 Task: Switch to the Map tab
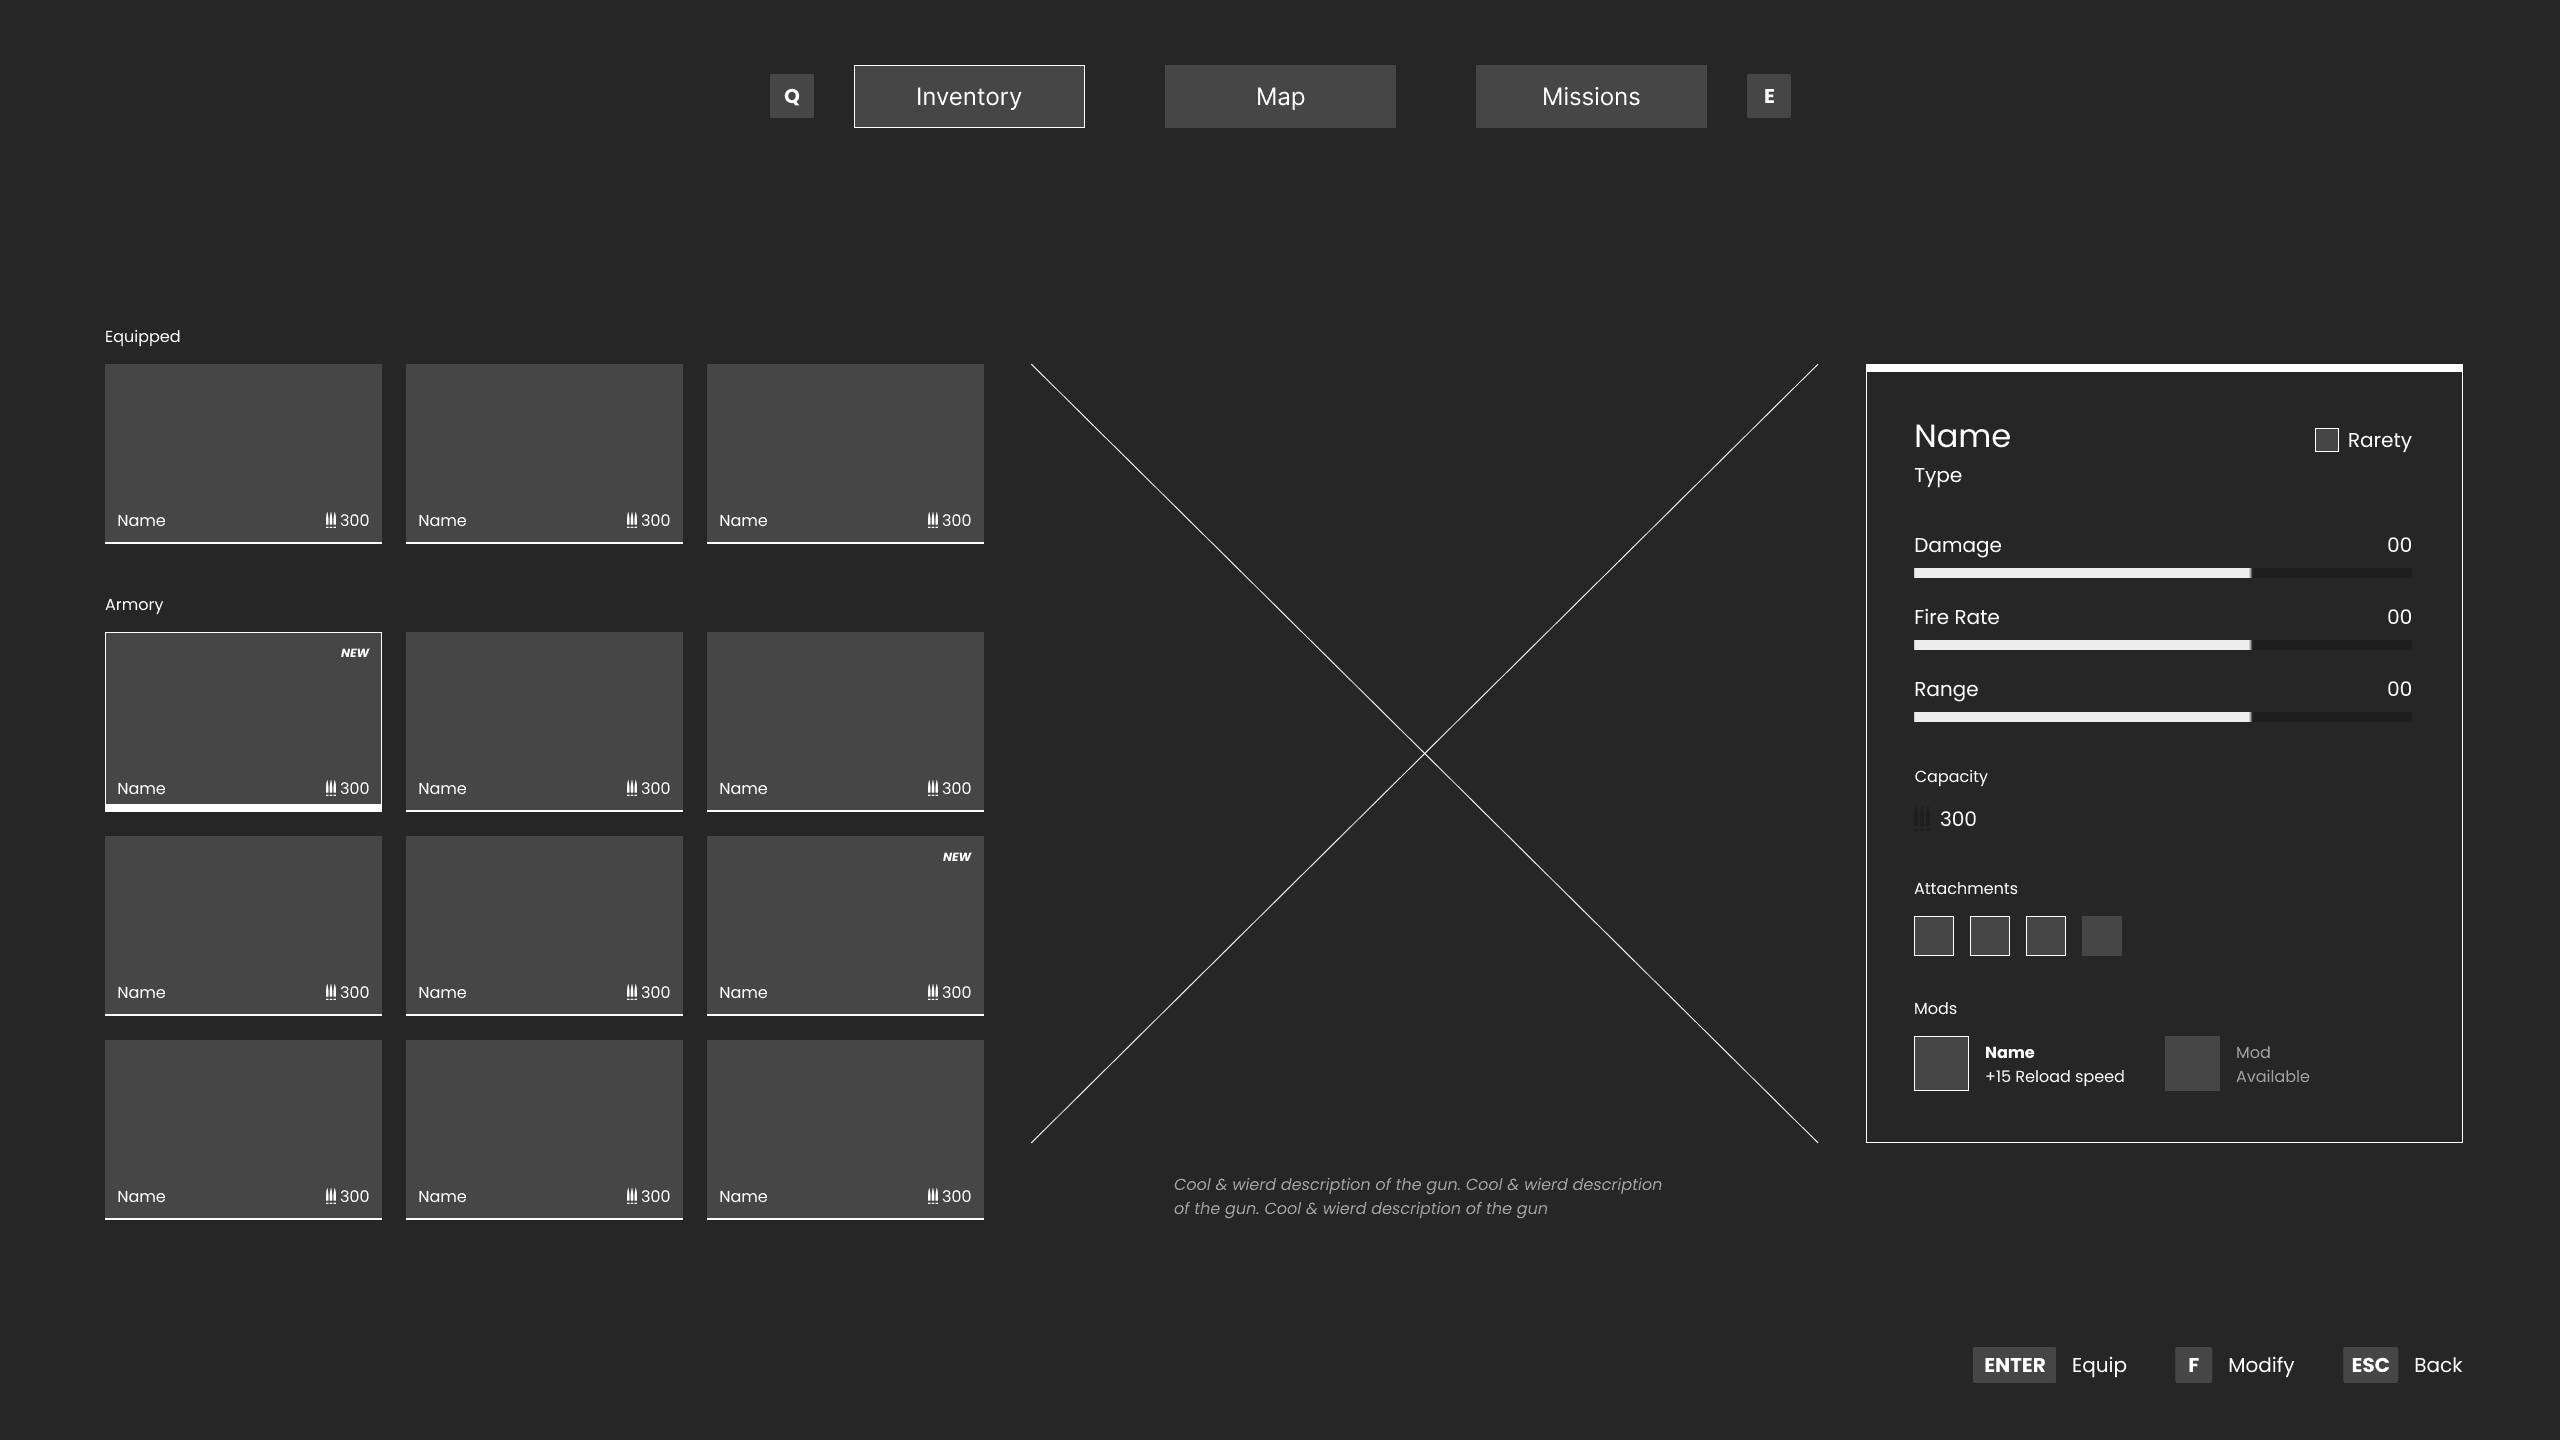pyautogui.click(x=1280, y=96)
